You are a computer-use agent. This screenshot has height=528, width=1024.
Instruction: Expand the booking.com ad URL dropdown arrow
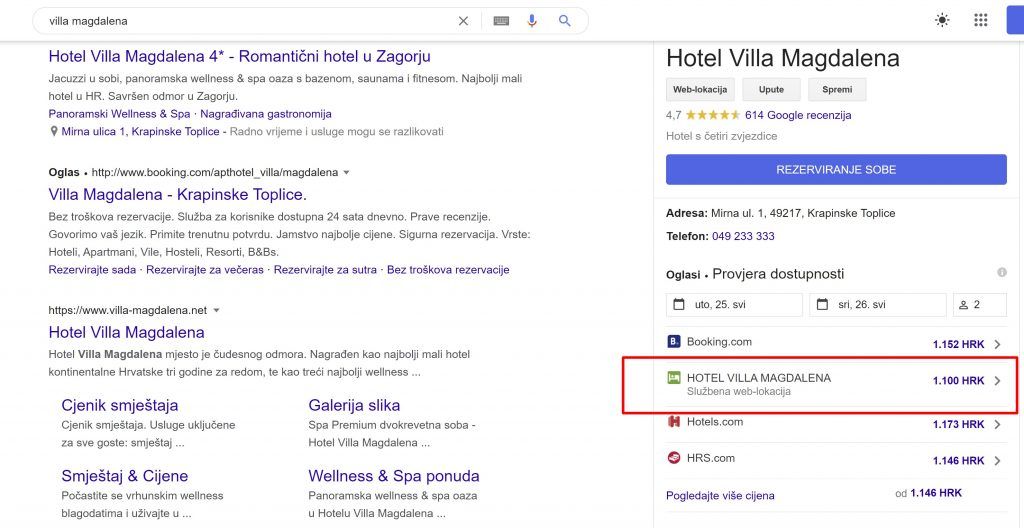[347, 173]
